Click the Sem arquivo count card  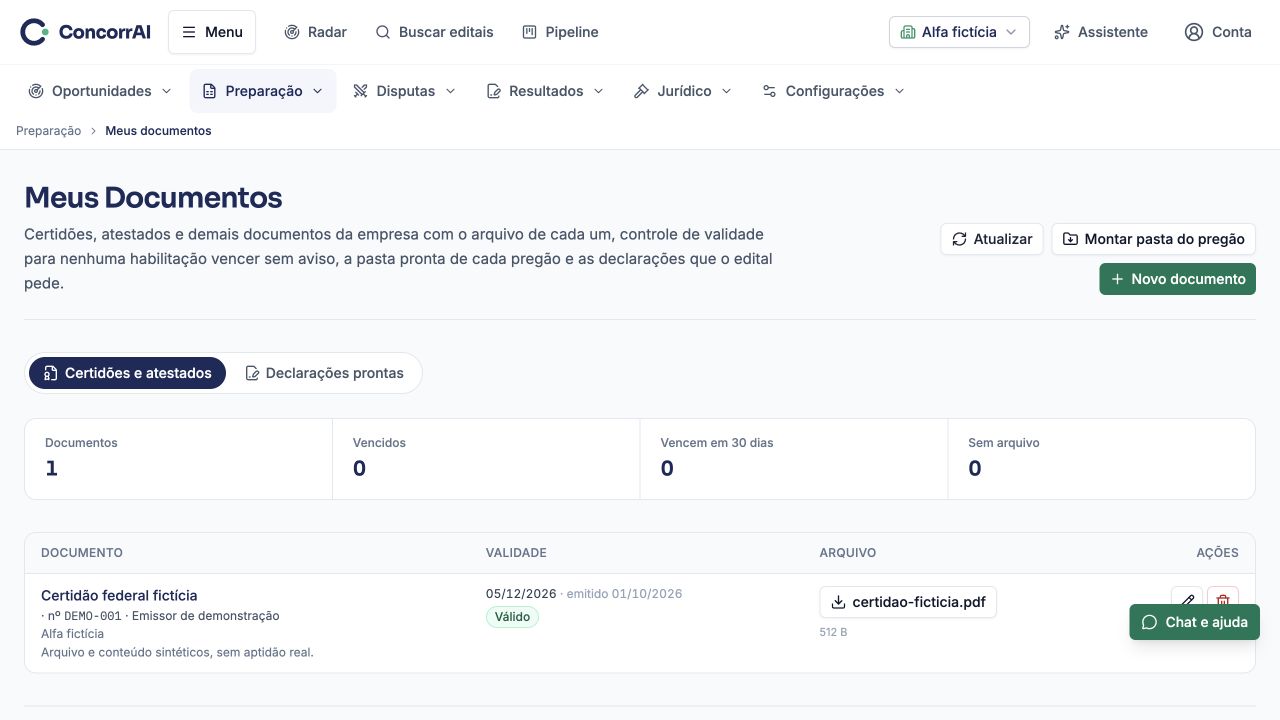point(1101,459)
